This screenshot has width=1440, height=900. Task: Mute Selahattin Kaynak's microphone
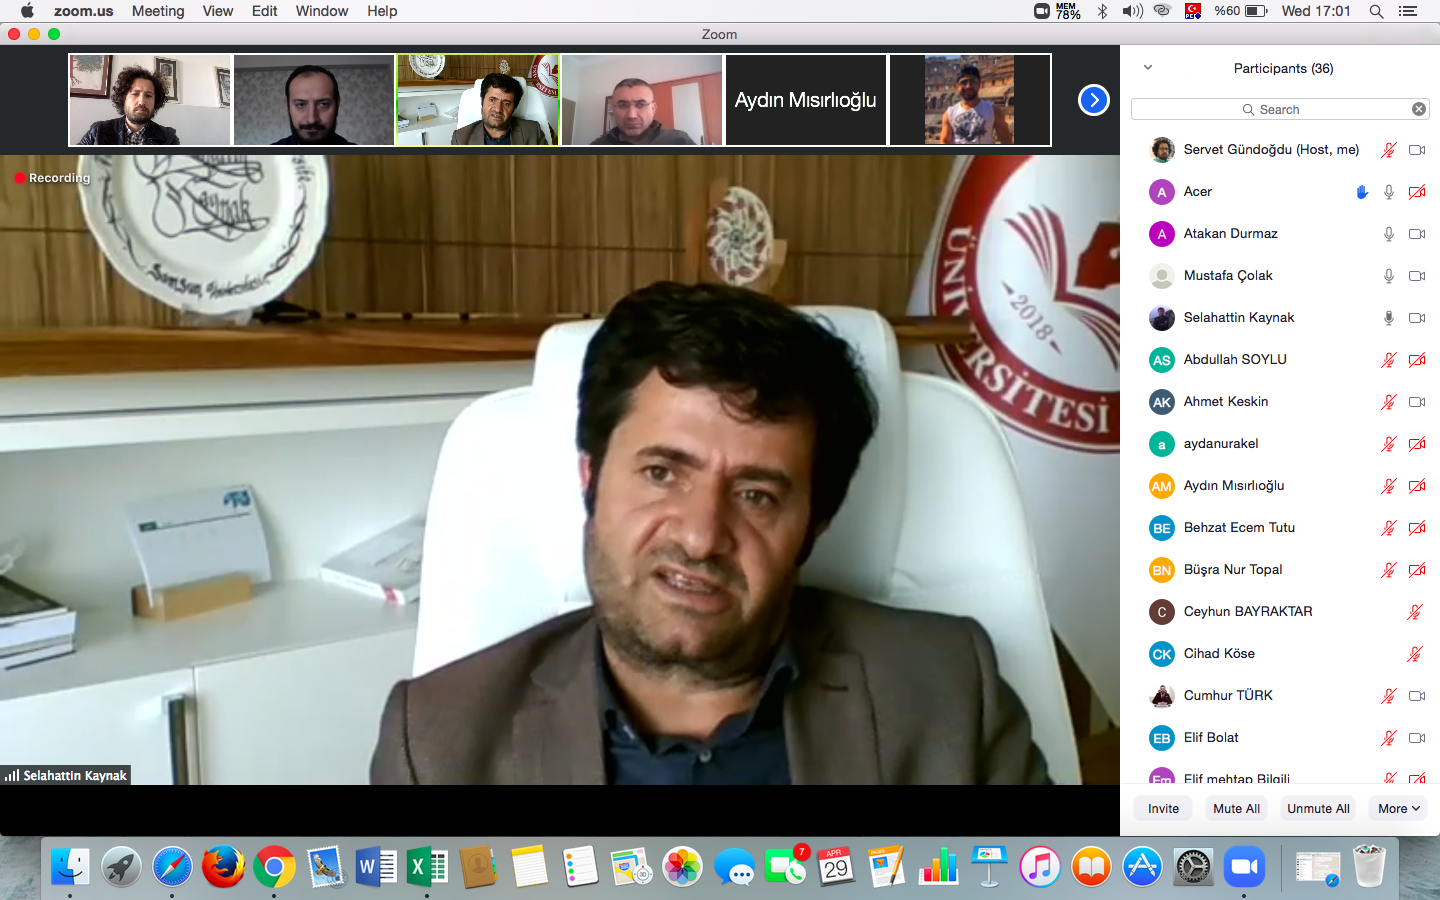[1389, 318]
